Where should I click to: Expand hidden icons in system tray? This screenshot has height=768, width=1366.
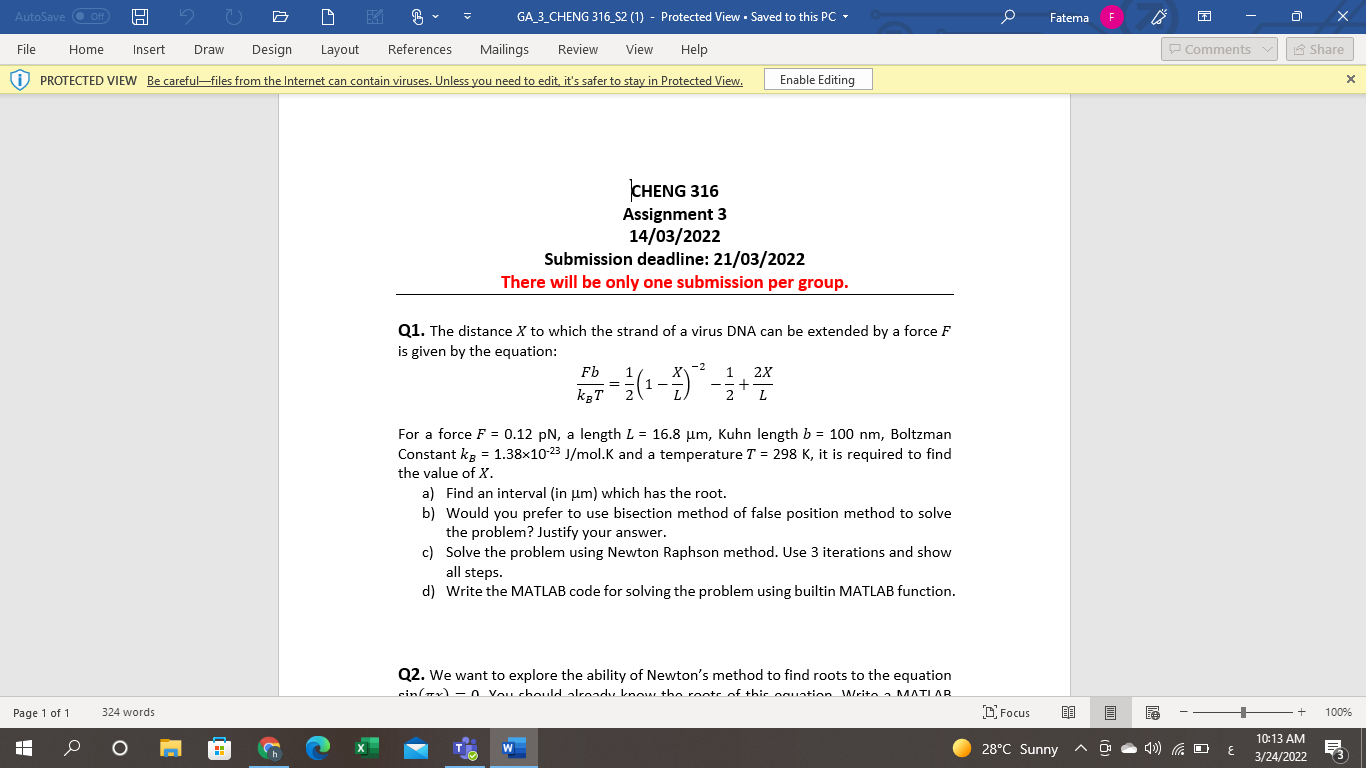click(1081, 748)
